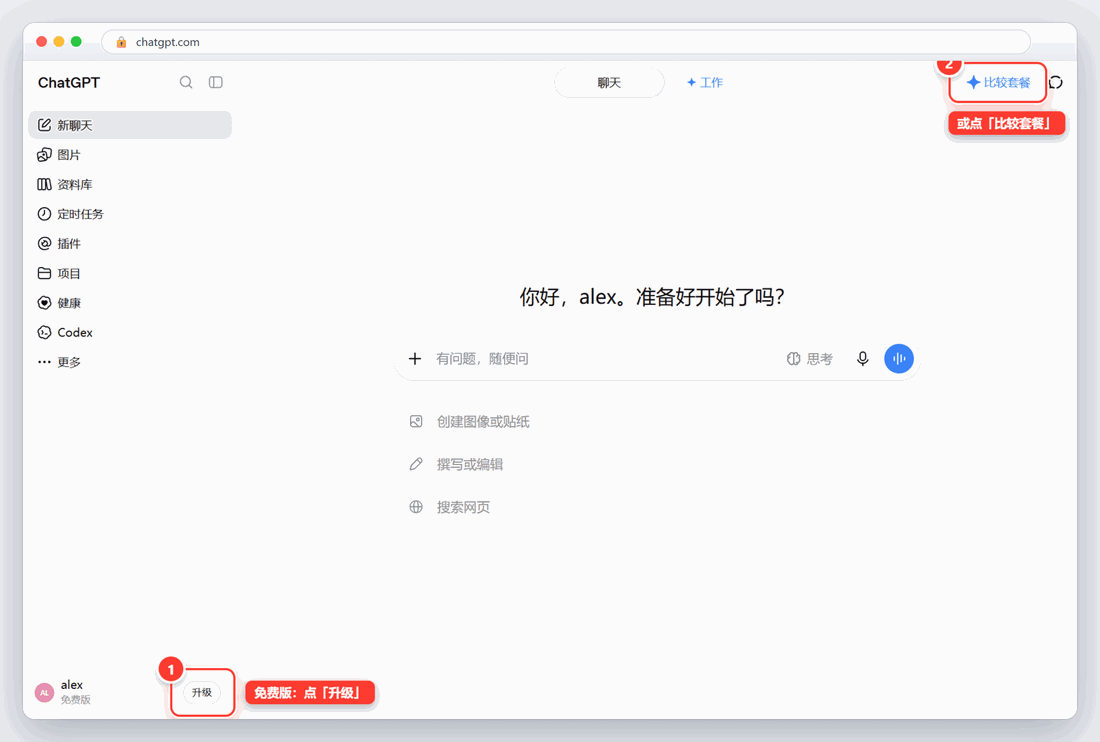Select 撰写或编辑 suggestion
Image resolution: width=1100 pixels, height=742 pixels.
(x=456, y=464)
